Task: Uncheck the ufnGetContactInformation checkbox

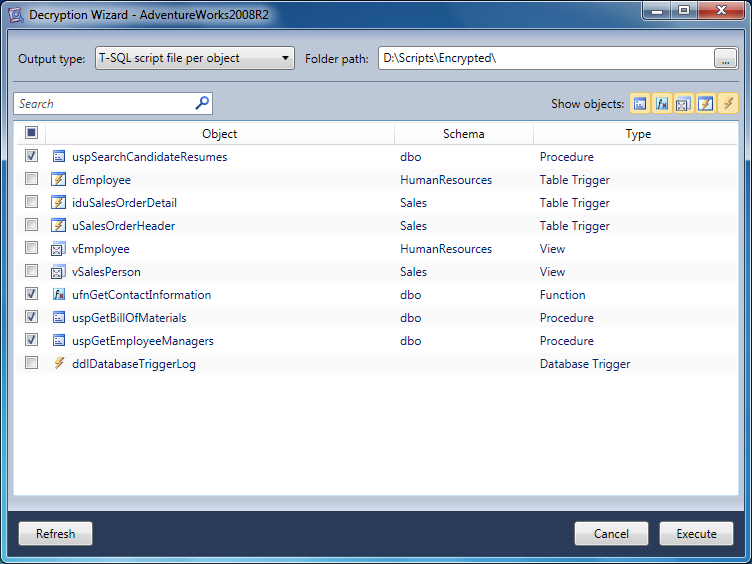Action: pyautogui.click(x=32, y=294)
